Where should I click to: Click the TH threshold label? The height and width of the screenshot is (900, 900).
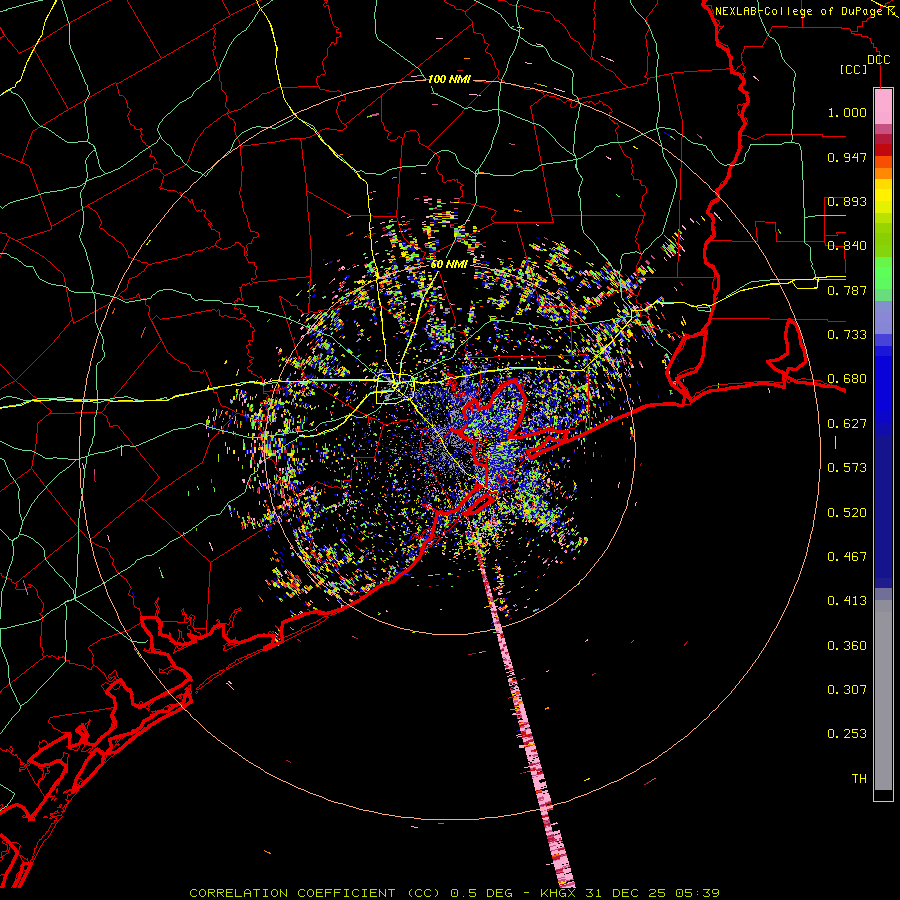click(x=859, y=779)
